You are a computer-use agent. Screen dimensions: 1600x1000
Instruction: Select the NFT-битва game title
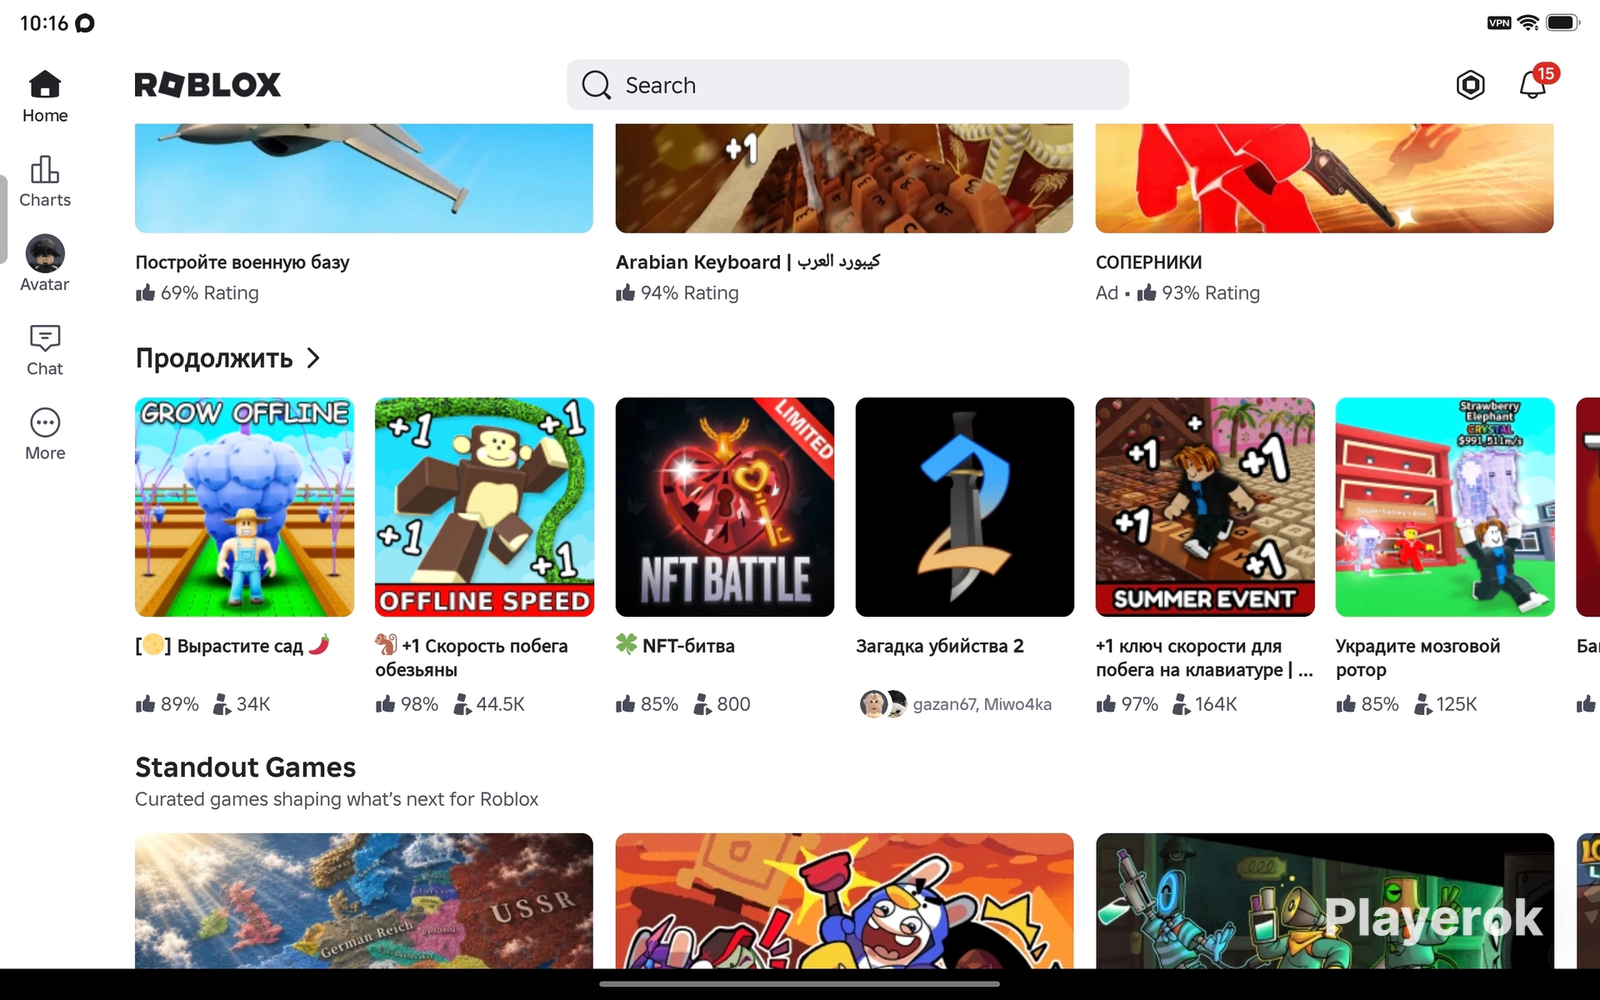point(676,646)
